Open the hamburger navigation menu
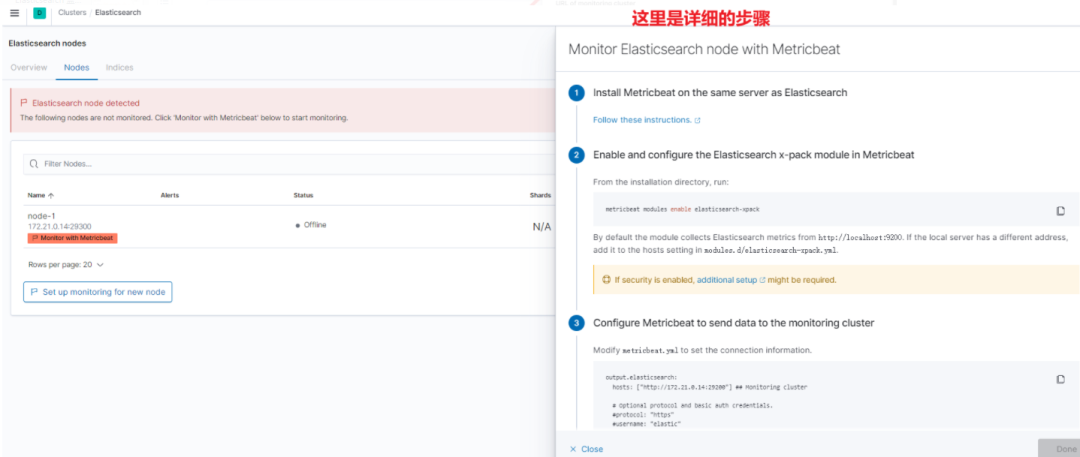Image resolution: width=1080 pixels, height=457 pixels. click(x=14, y=12)
